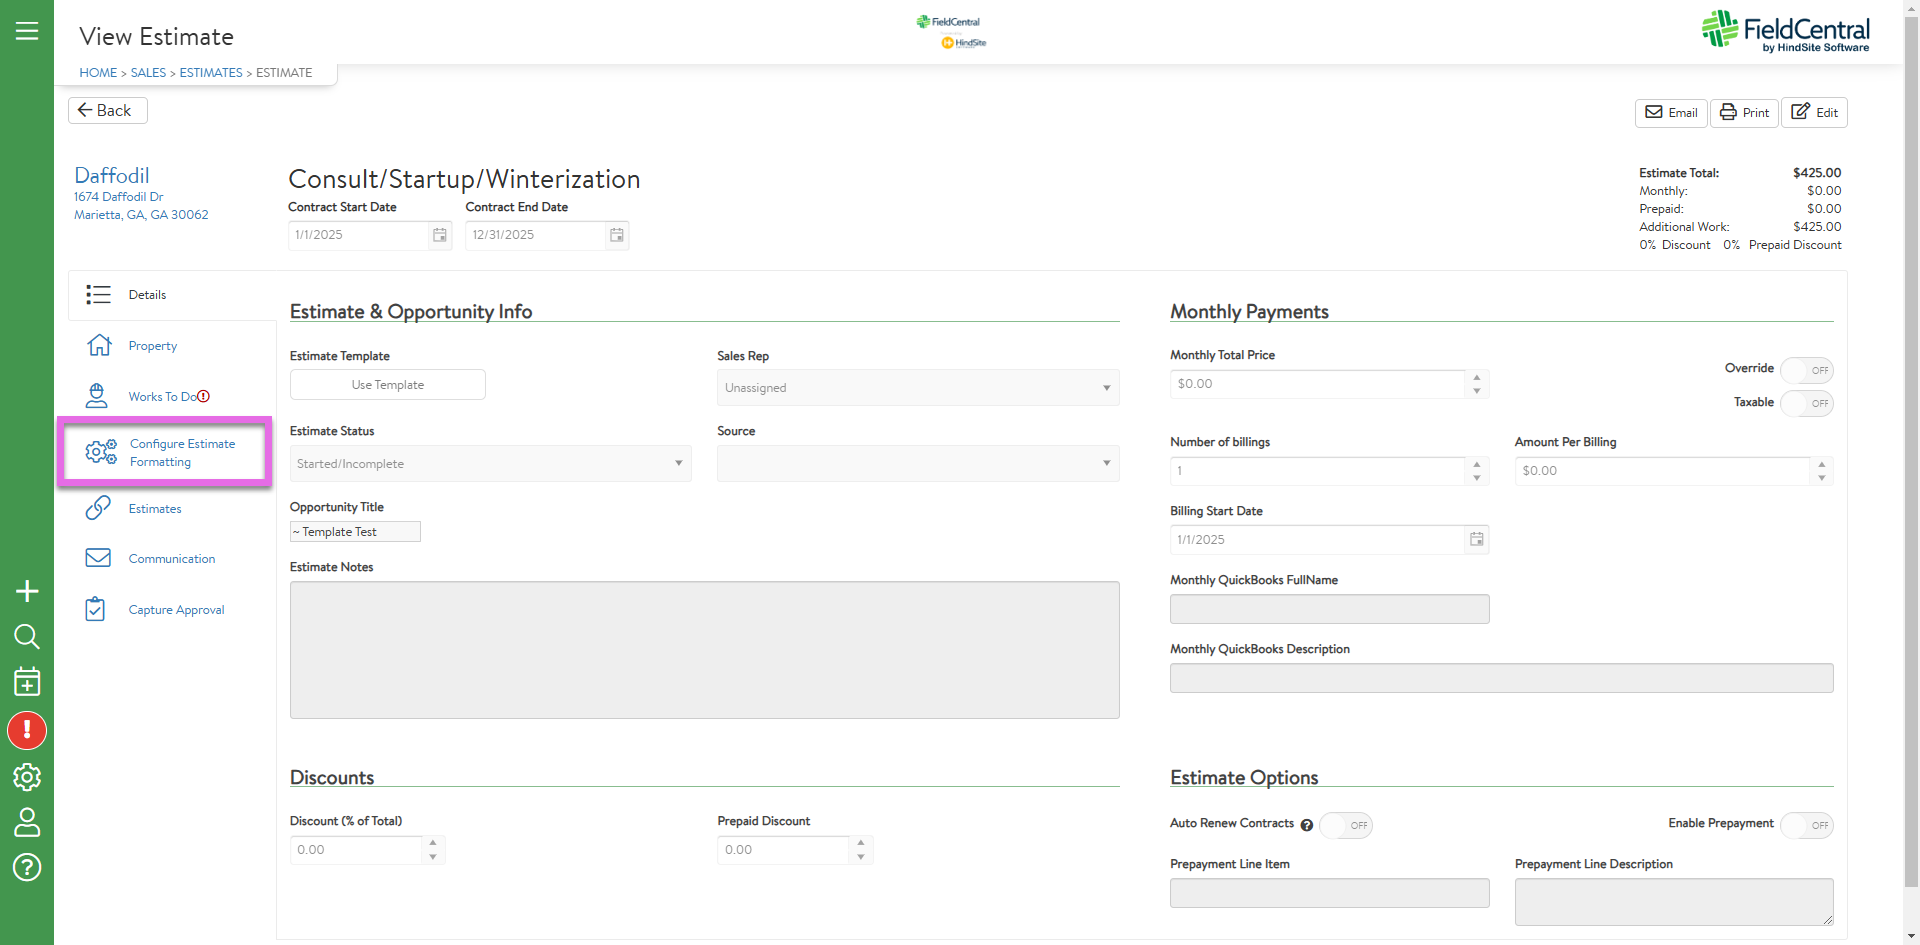Open the settings gear in sidebar
The image size is (1920, 945).
tap(27, 777)
